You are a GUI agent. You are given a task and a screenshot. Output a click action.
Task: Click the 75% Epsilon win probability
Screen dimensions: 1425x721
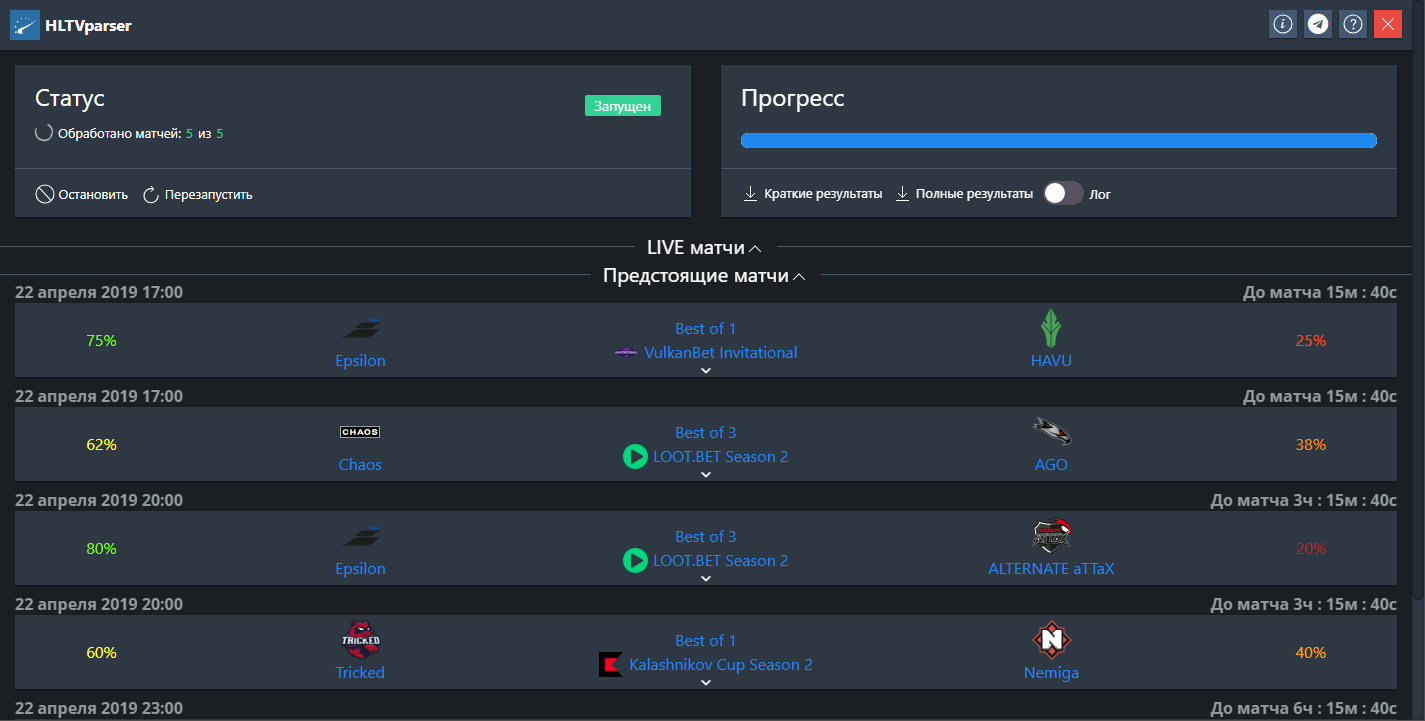point(101,341)
